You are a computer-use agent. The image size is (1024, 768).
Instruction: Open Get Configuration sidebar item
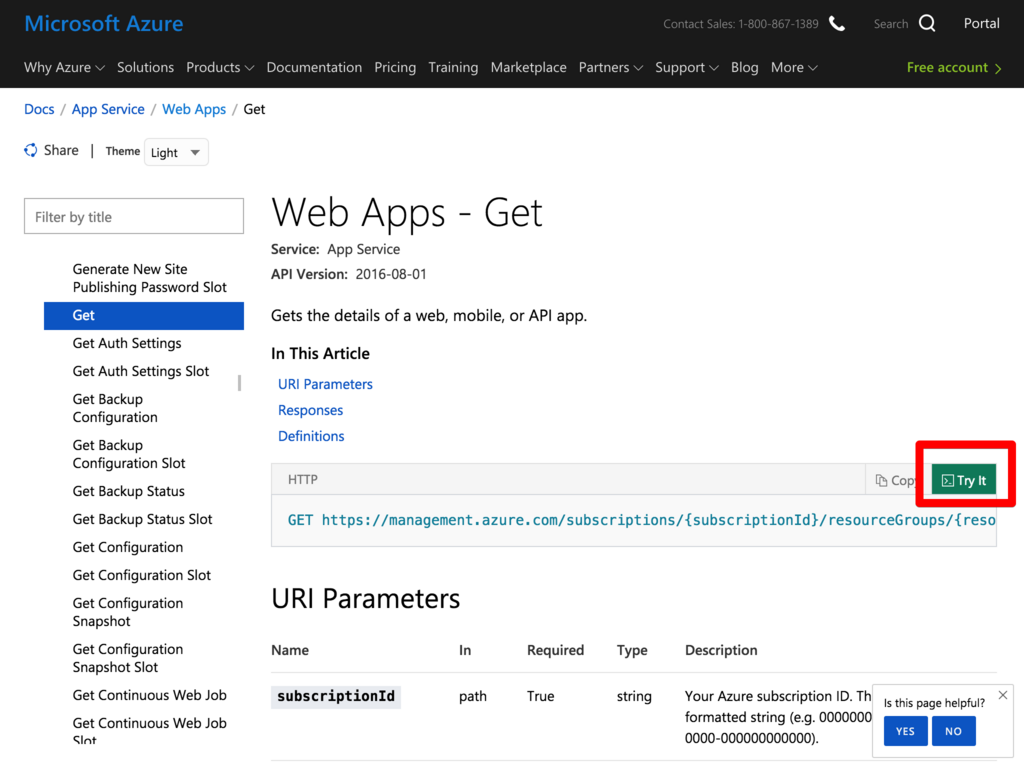[x=127, y=547]
